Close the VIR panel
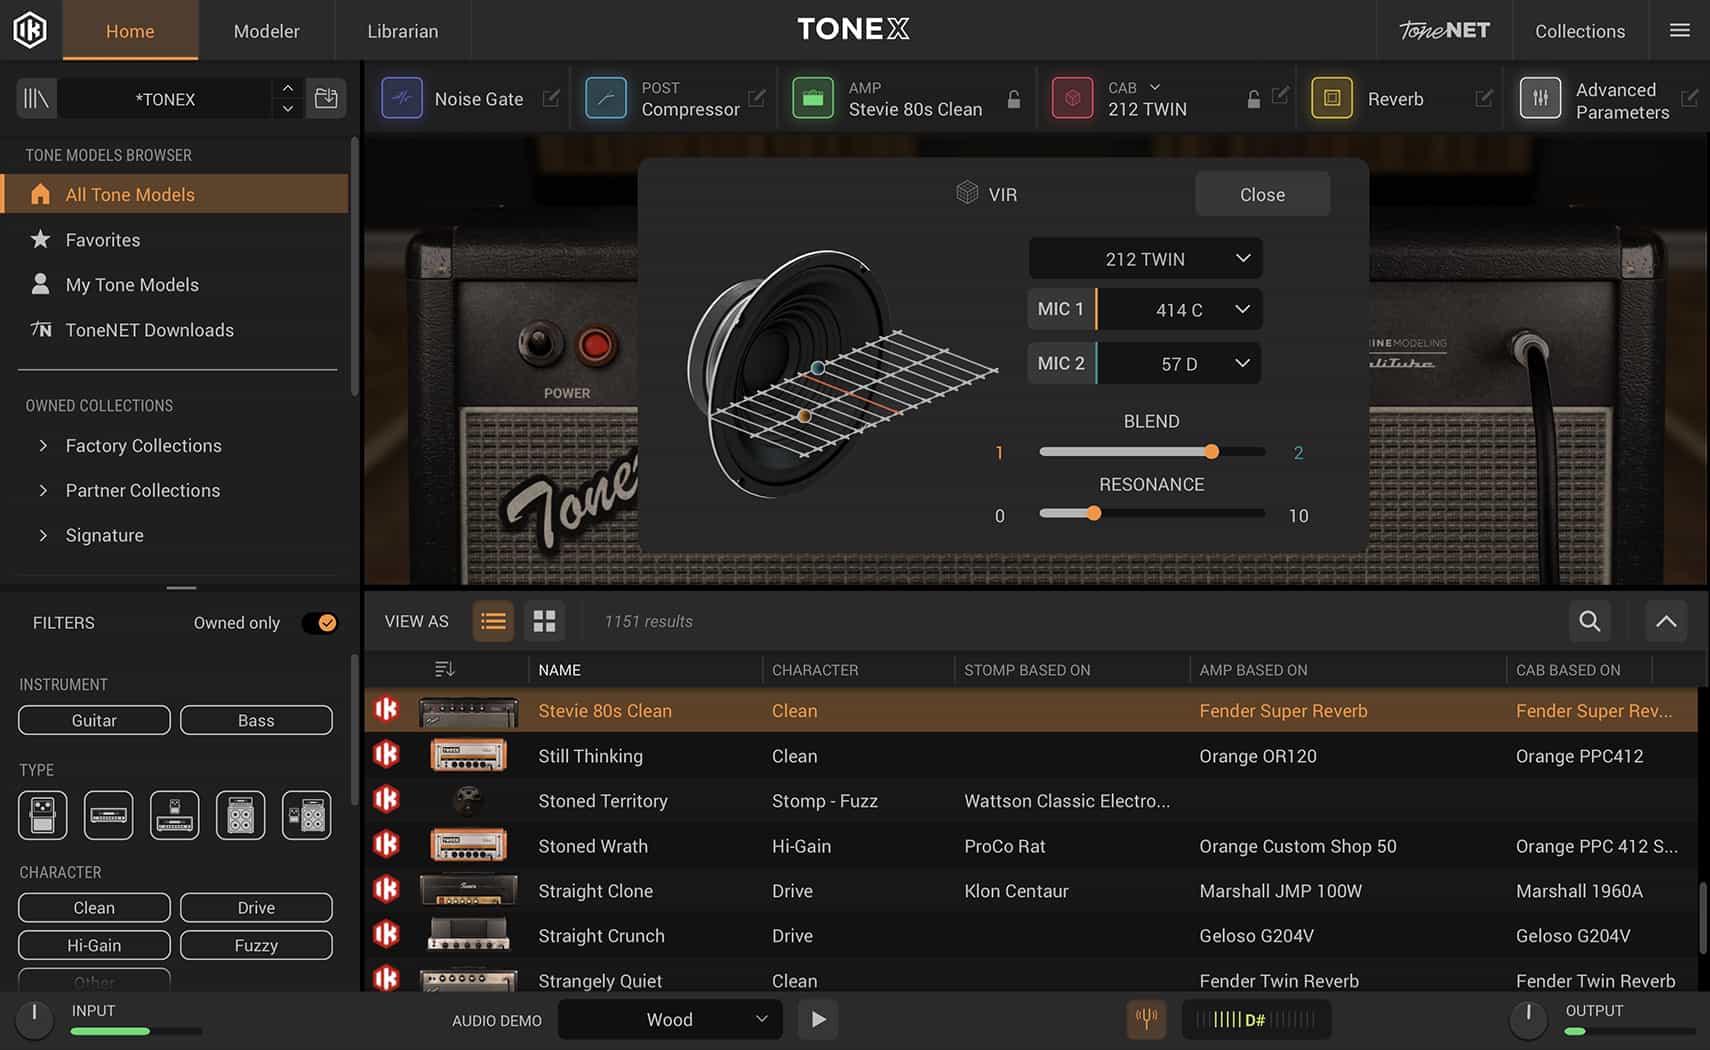The image size is (1710, 1050). [x=1262, y=194]
